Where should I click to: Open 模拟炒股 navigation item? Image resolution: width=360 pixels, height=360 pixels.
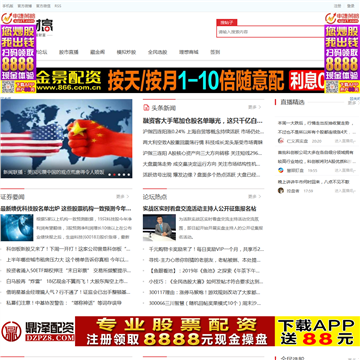[126, 52]
